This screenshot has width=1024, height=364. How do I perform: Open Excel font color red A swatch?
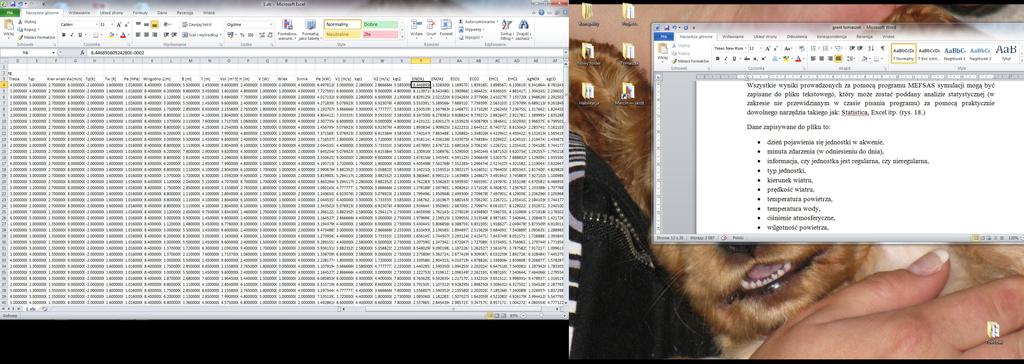[123, 35]
